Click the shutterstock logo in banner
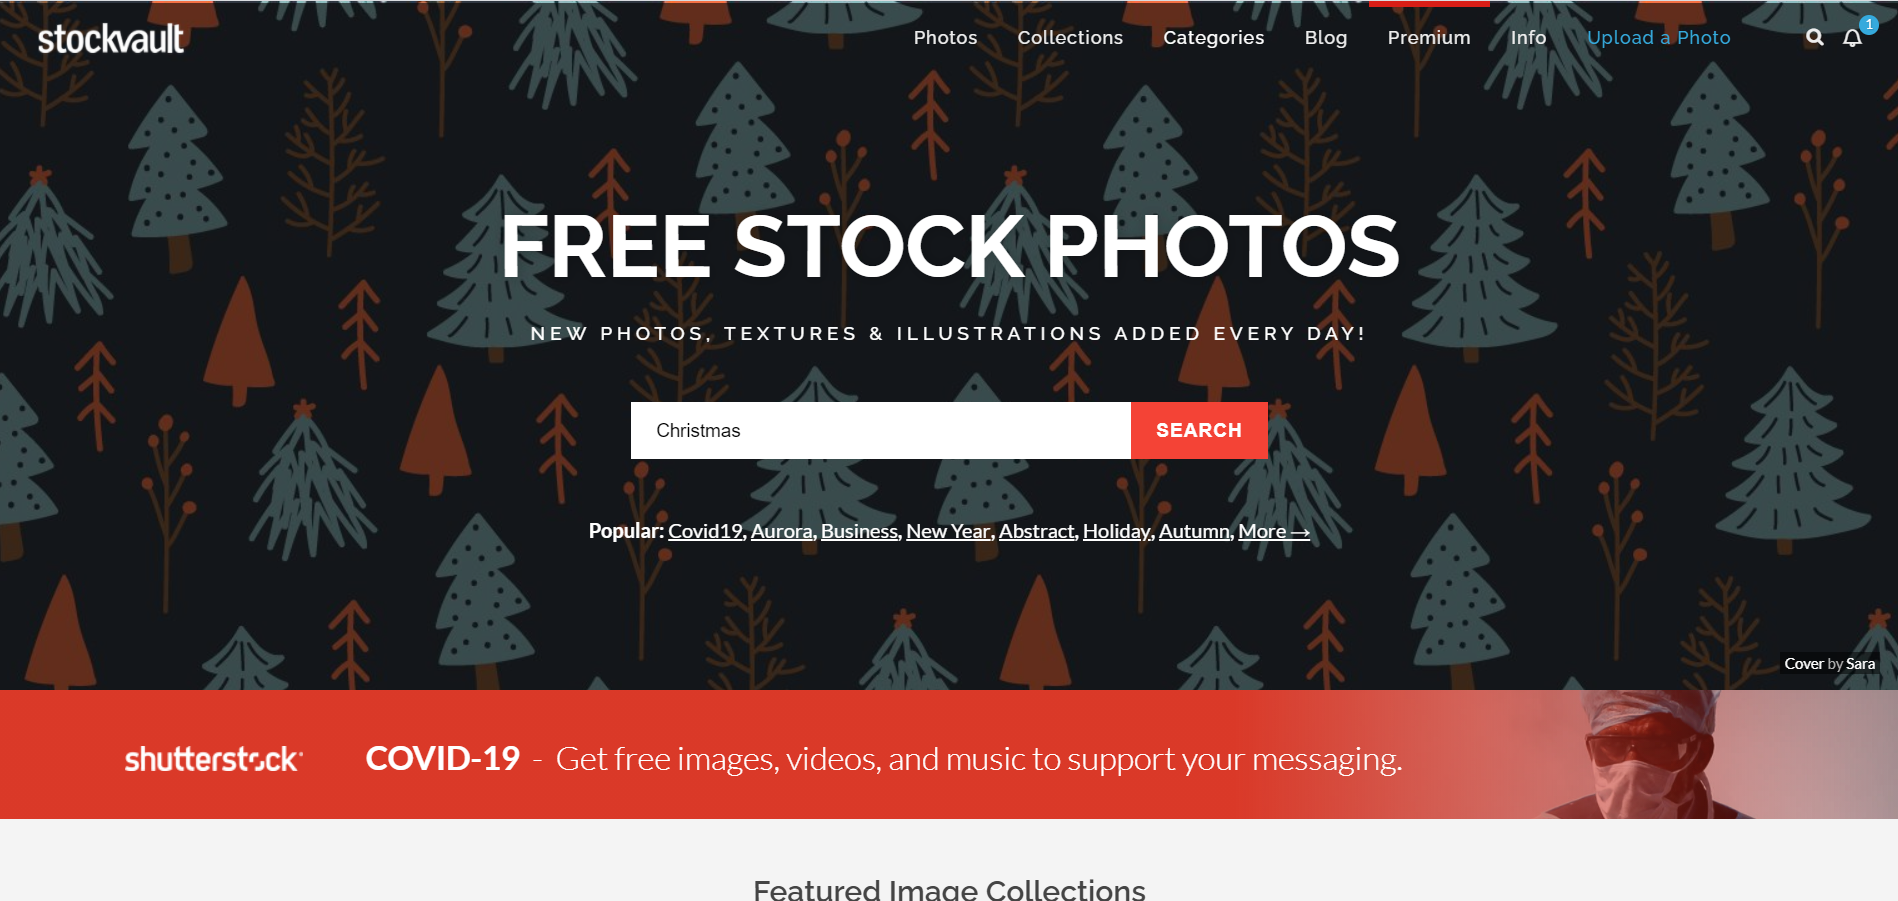 214,759
